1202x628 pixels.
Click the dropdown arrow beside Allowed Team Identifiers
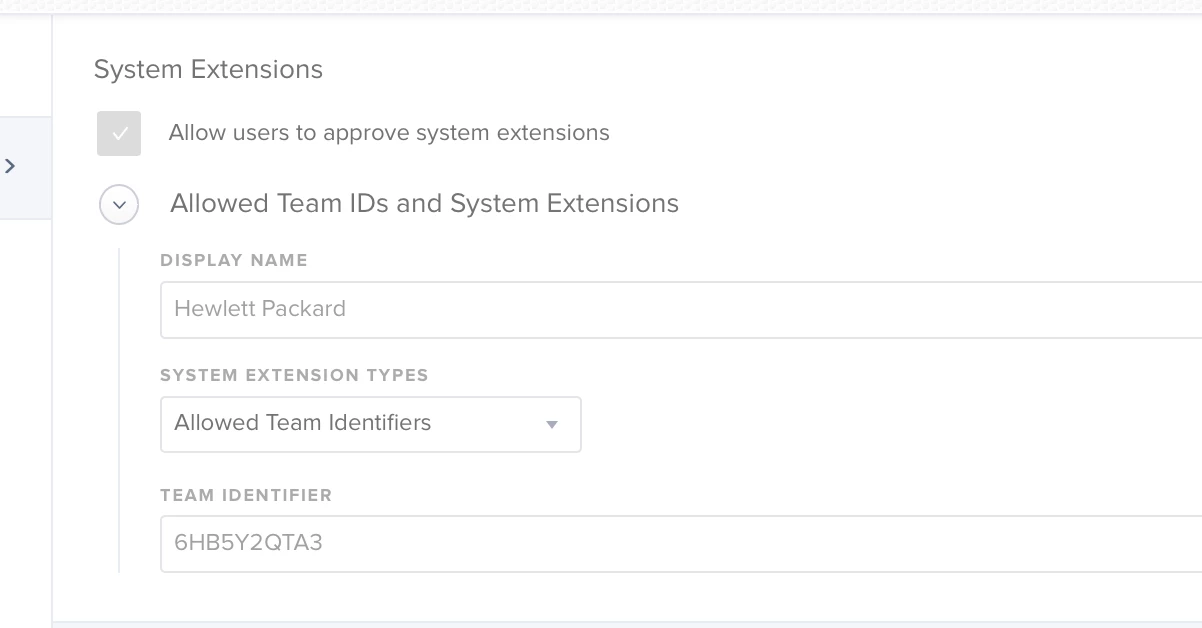(551, 425)
